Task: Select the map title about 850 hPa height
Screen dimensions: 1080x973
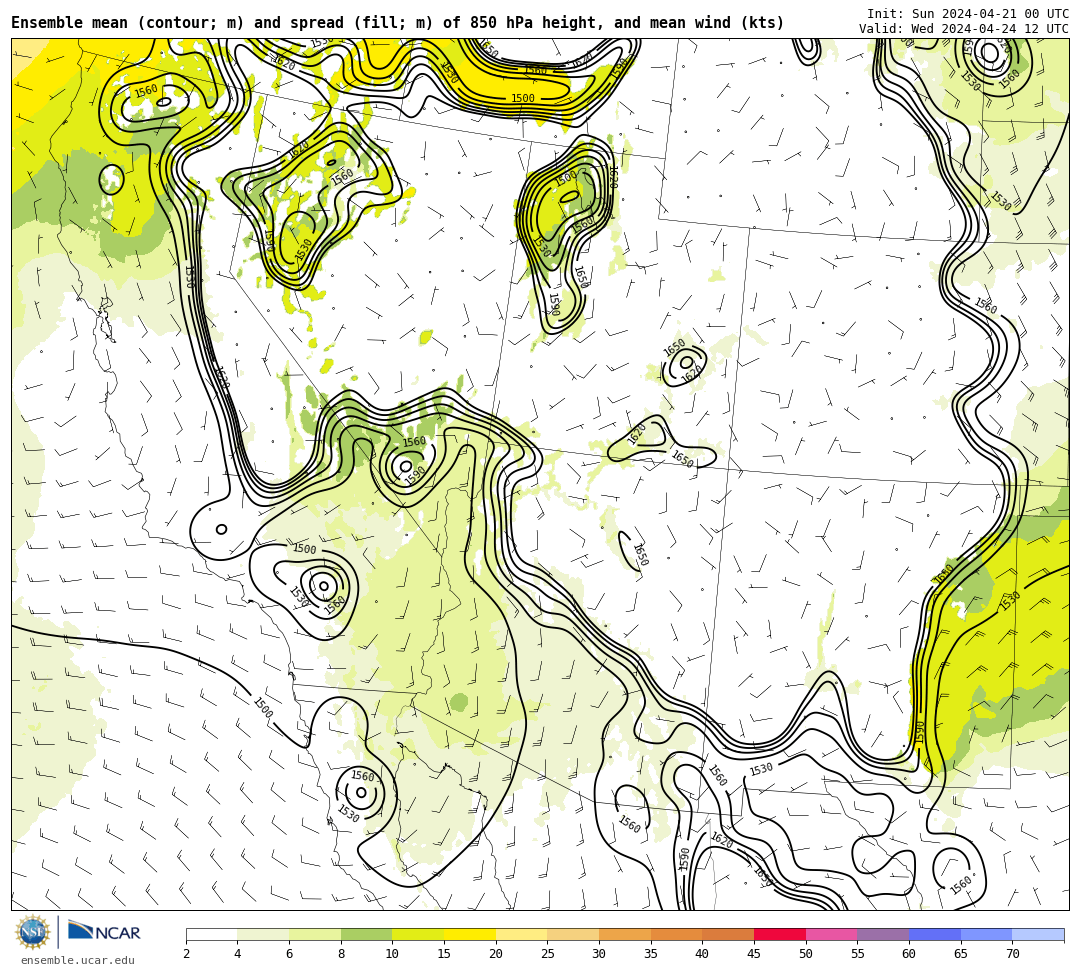Action: 397,23
